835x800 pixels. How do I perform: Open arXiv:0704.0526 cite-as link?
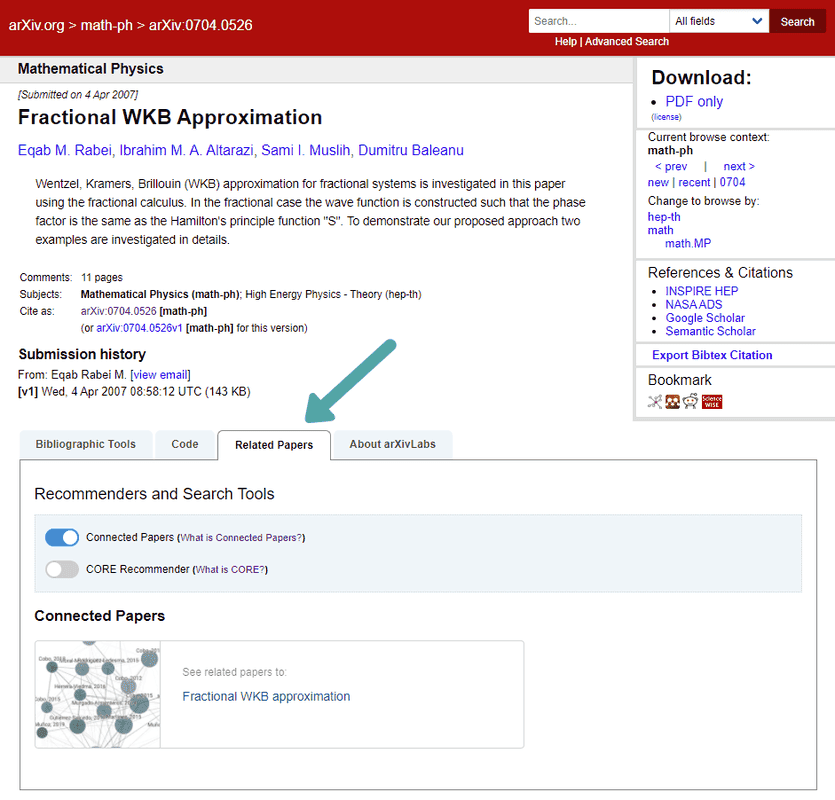[x=119, y=311]
